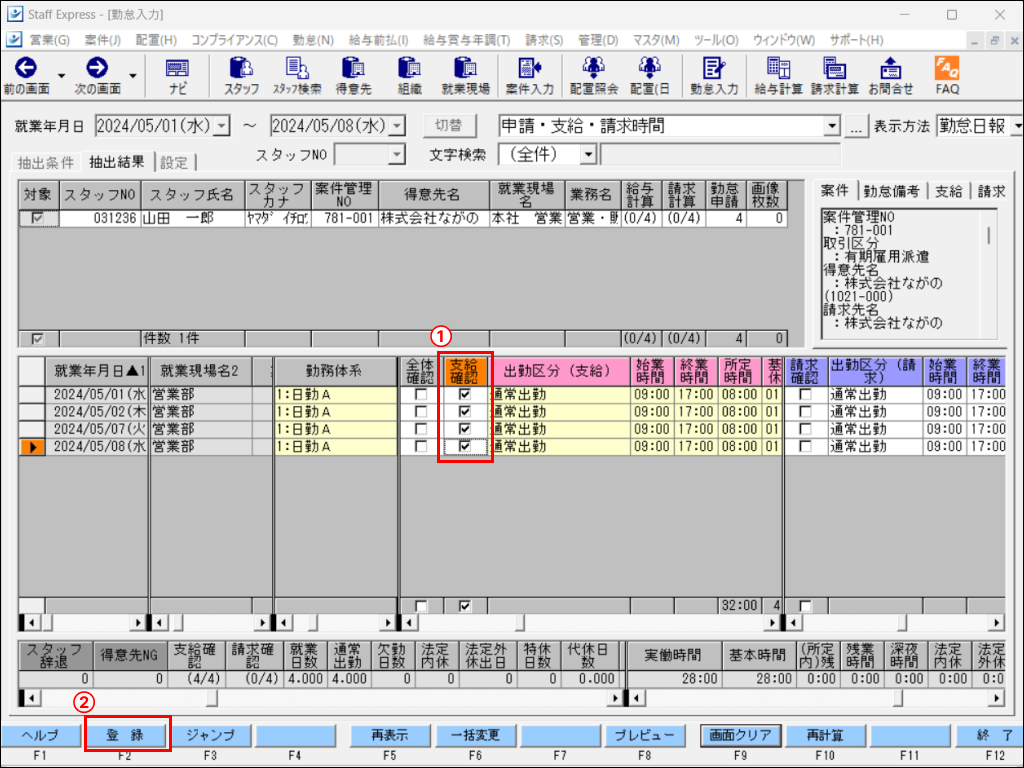The height and width of the screenshot is (768, 1024).
Task: Open the マスタ(M) menu
Action: click(656, 40)
